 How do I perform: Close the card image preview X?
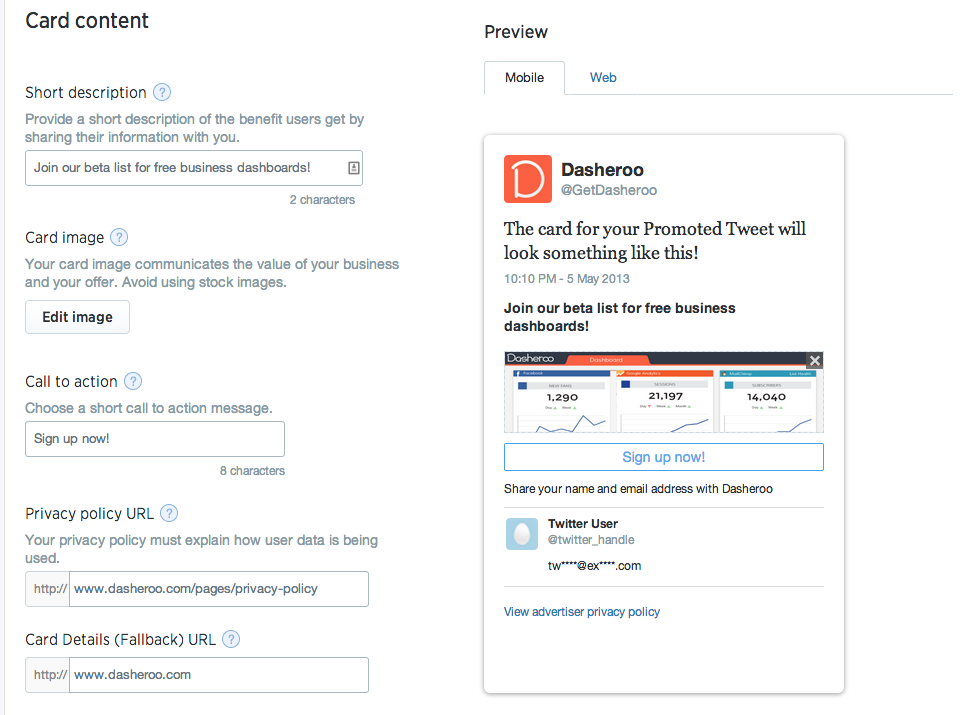tap(815, 360)
